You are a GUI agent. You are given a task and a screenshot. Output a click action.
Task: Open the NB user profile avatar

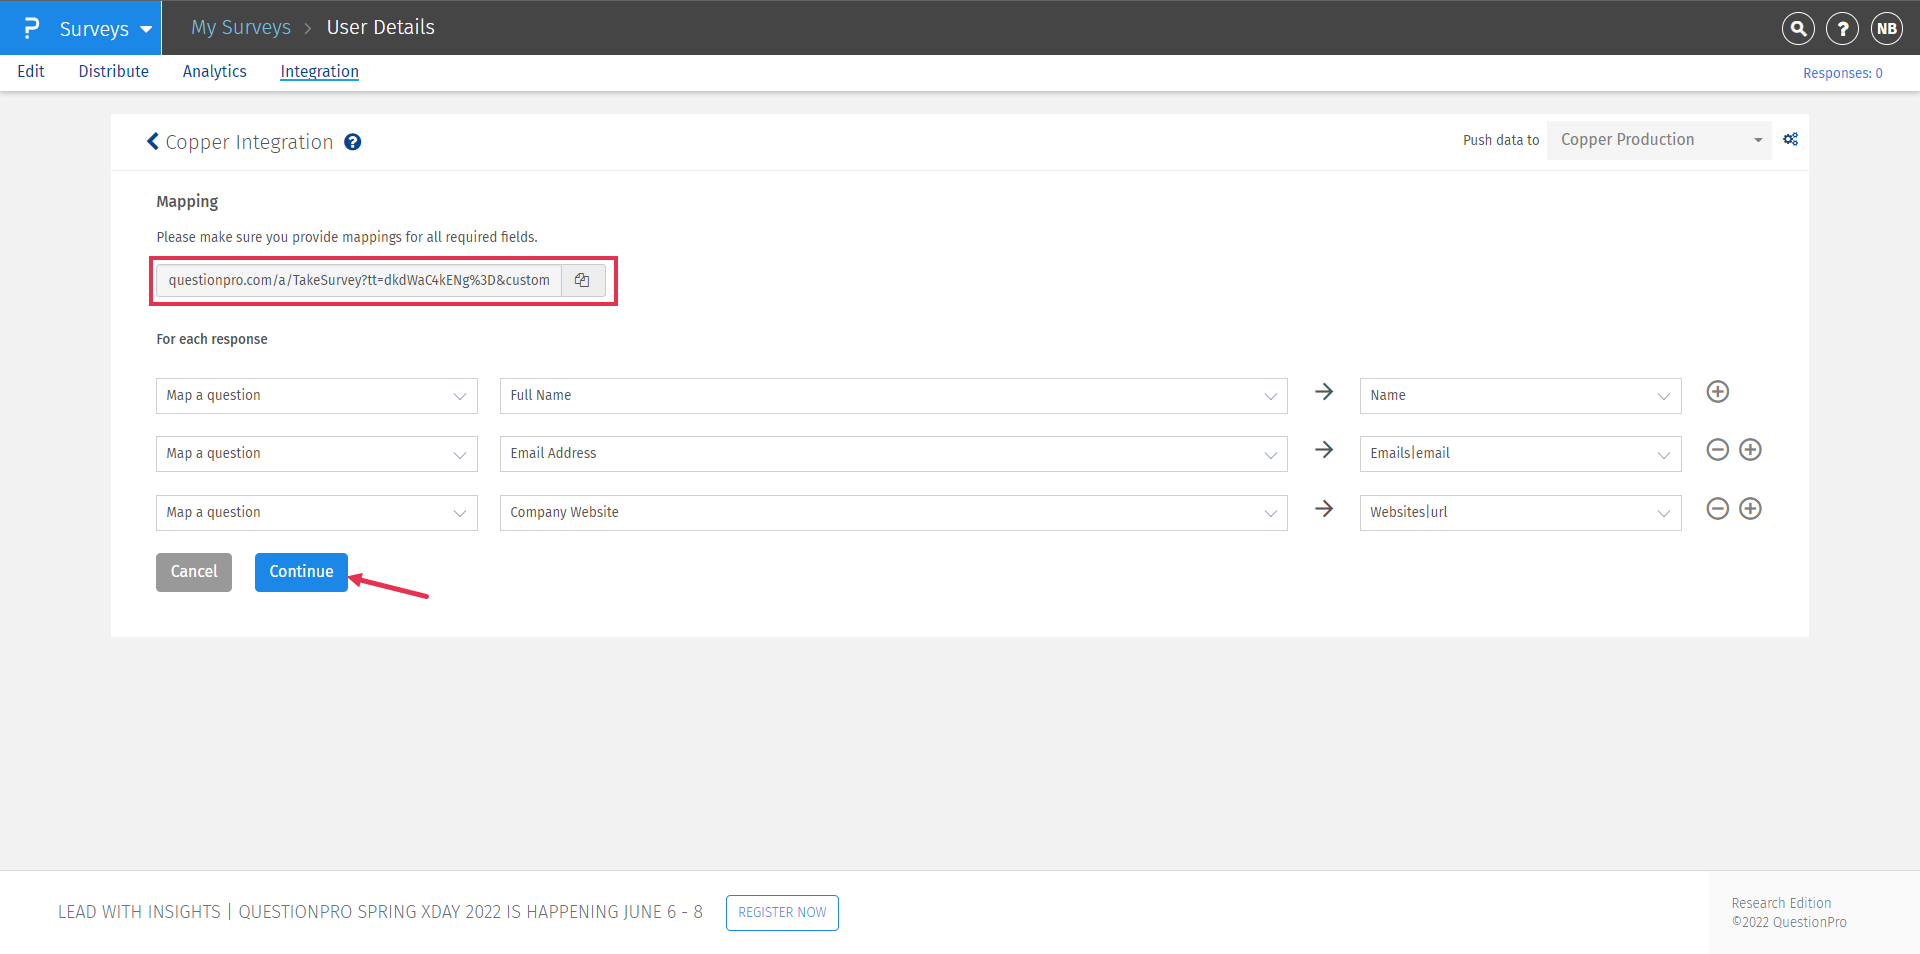(1887, 28)
